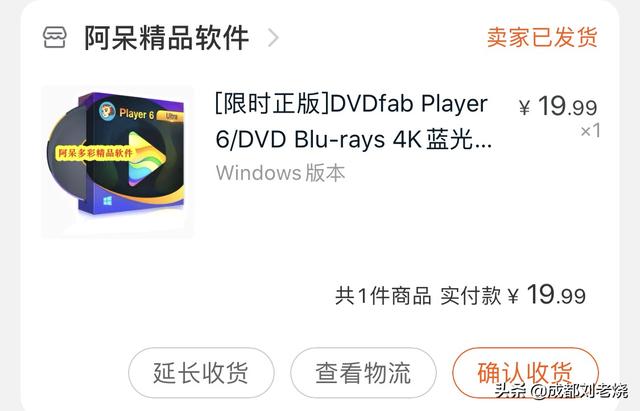Expand the chevron next to 阿呆精品软件
Image resolution: width=640 pixels, height=411 pixels.
tap(273, 38)
